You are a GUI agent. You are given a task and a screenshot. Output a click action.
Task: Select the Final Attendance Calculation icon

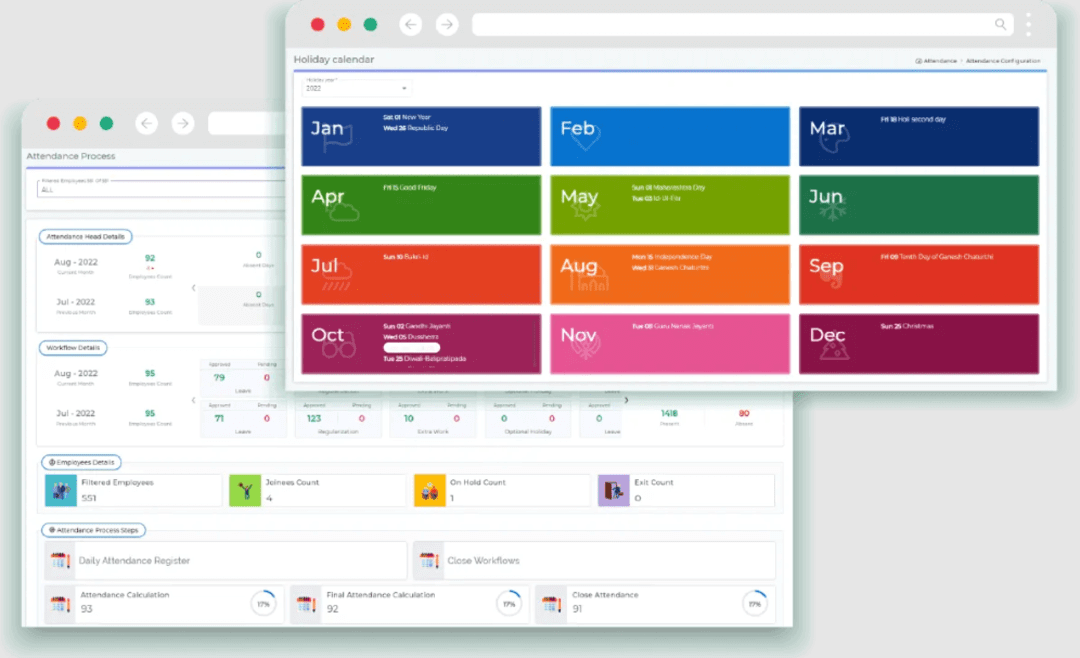304,603
